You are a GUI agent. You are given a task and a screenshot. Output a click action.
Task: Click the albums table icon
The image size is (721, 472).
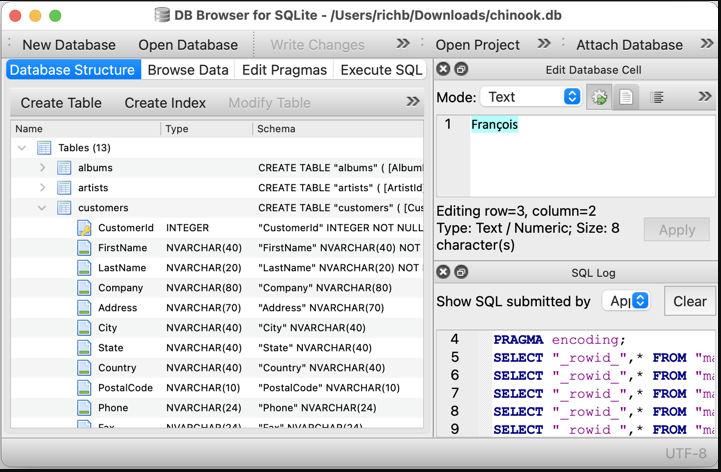pyautogui.click(x=65, y=168)
